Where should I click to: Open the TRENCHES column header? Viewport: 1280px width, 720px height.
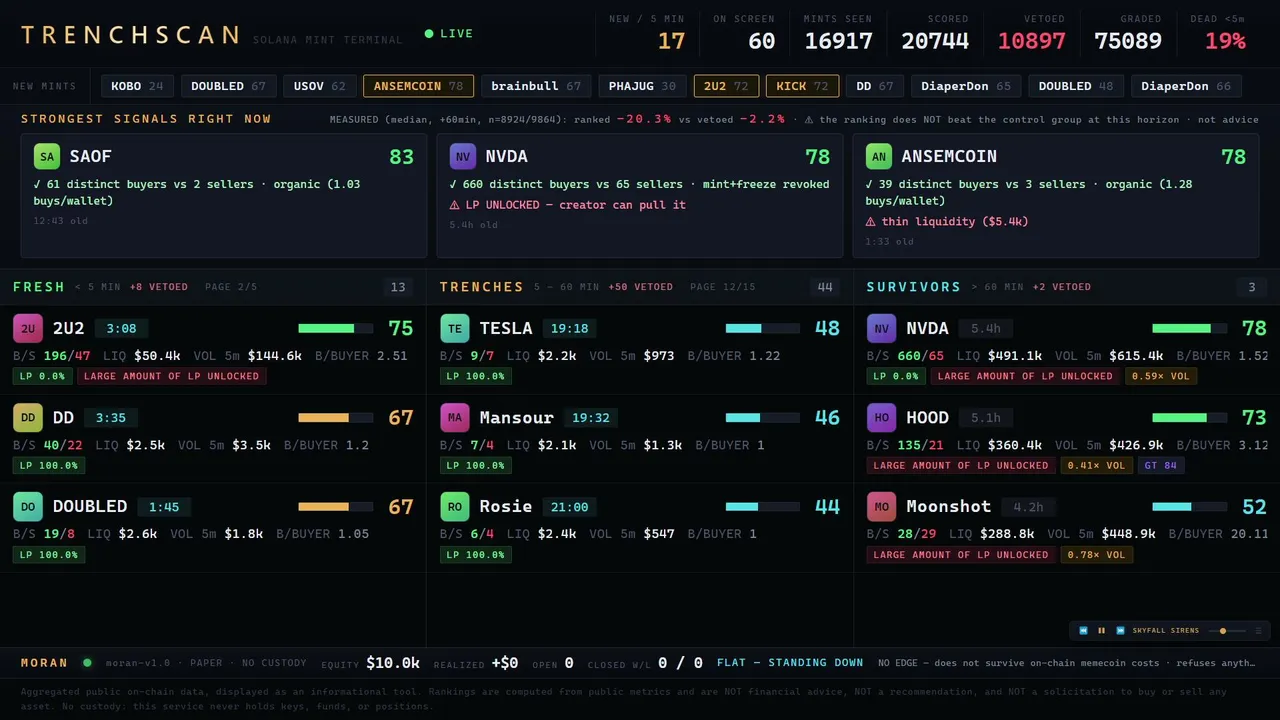[x=482, y=287]
